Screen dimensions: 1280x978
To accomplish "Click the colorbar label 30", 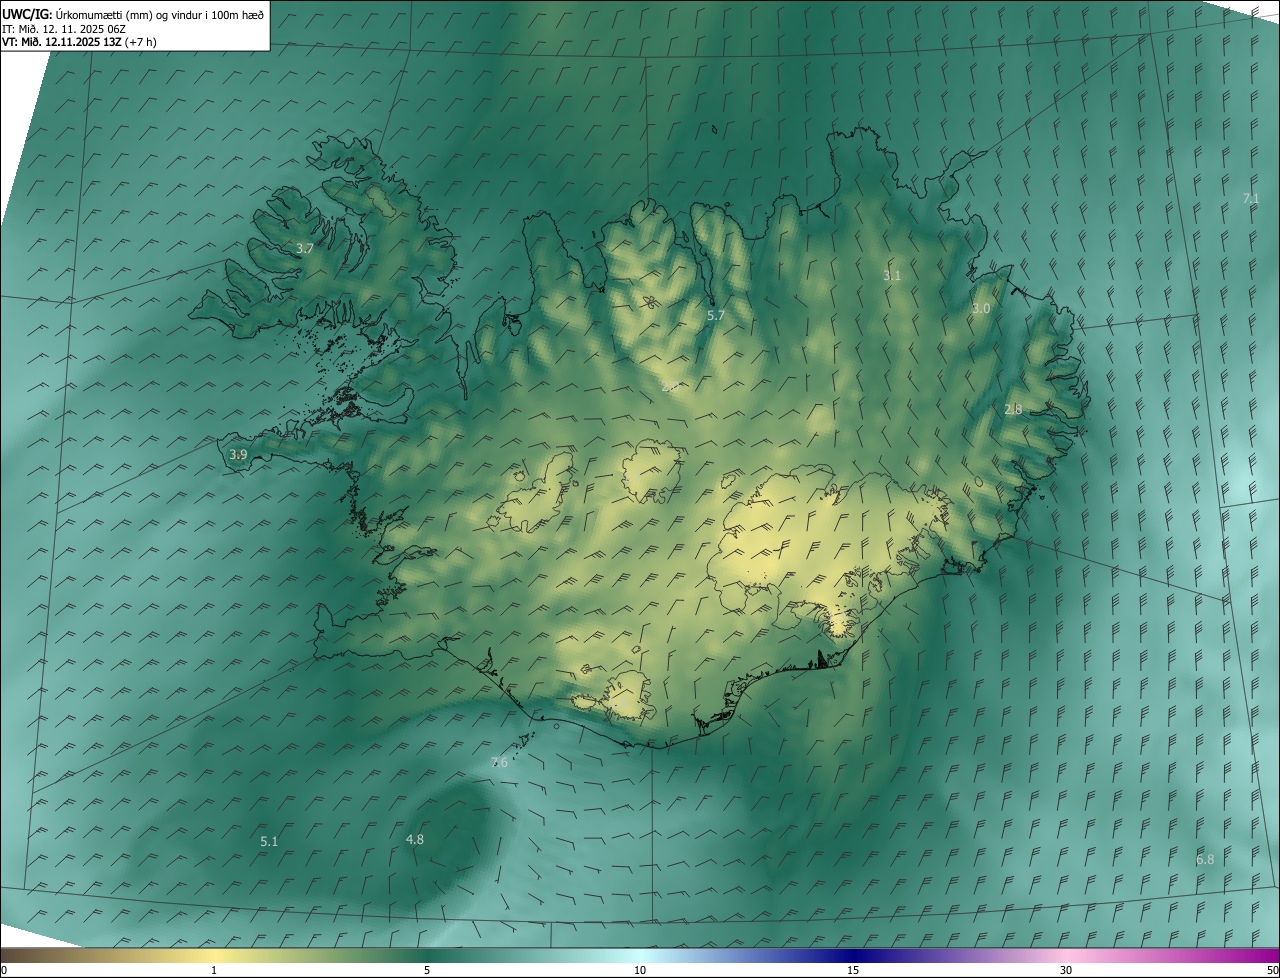I will pyautogui.click(x=1066, y=970).
